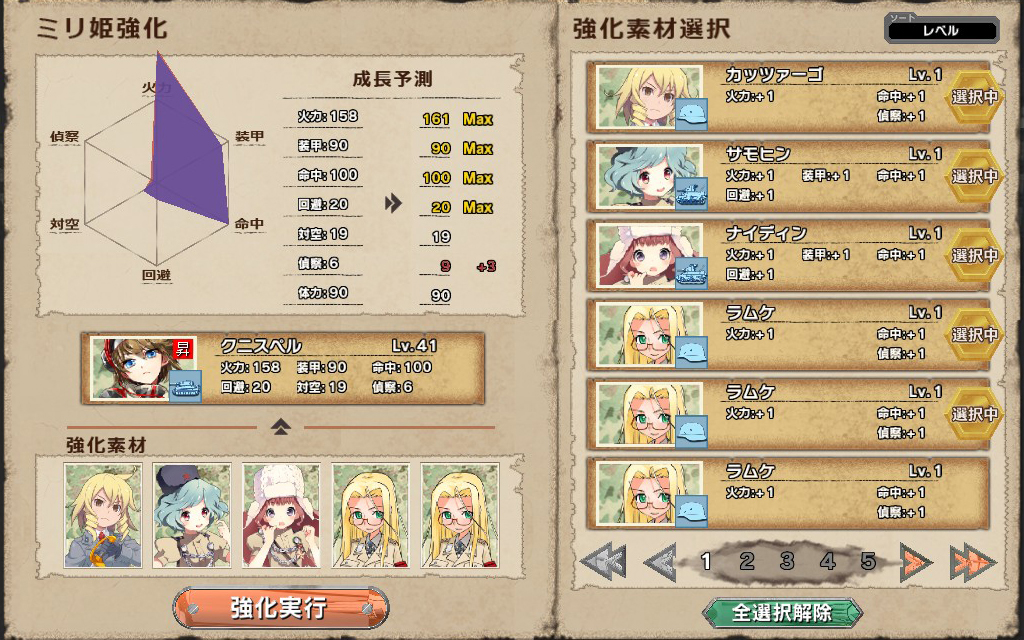The height and width of the screenshot is (640, 1024).
Task: Go to page 5 of materials
Action: tap(868, 561)
